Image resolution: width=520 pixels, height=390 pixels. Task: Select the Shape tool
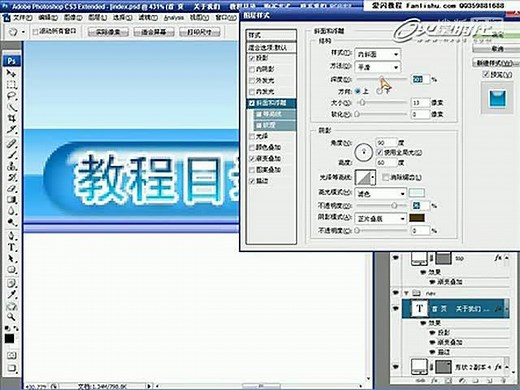(x=11, y=270)
